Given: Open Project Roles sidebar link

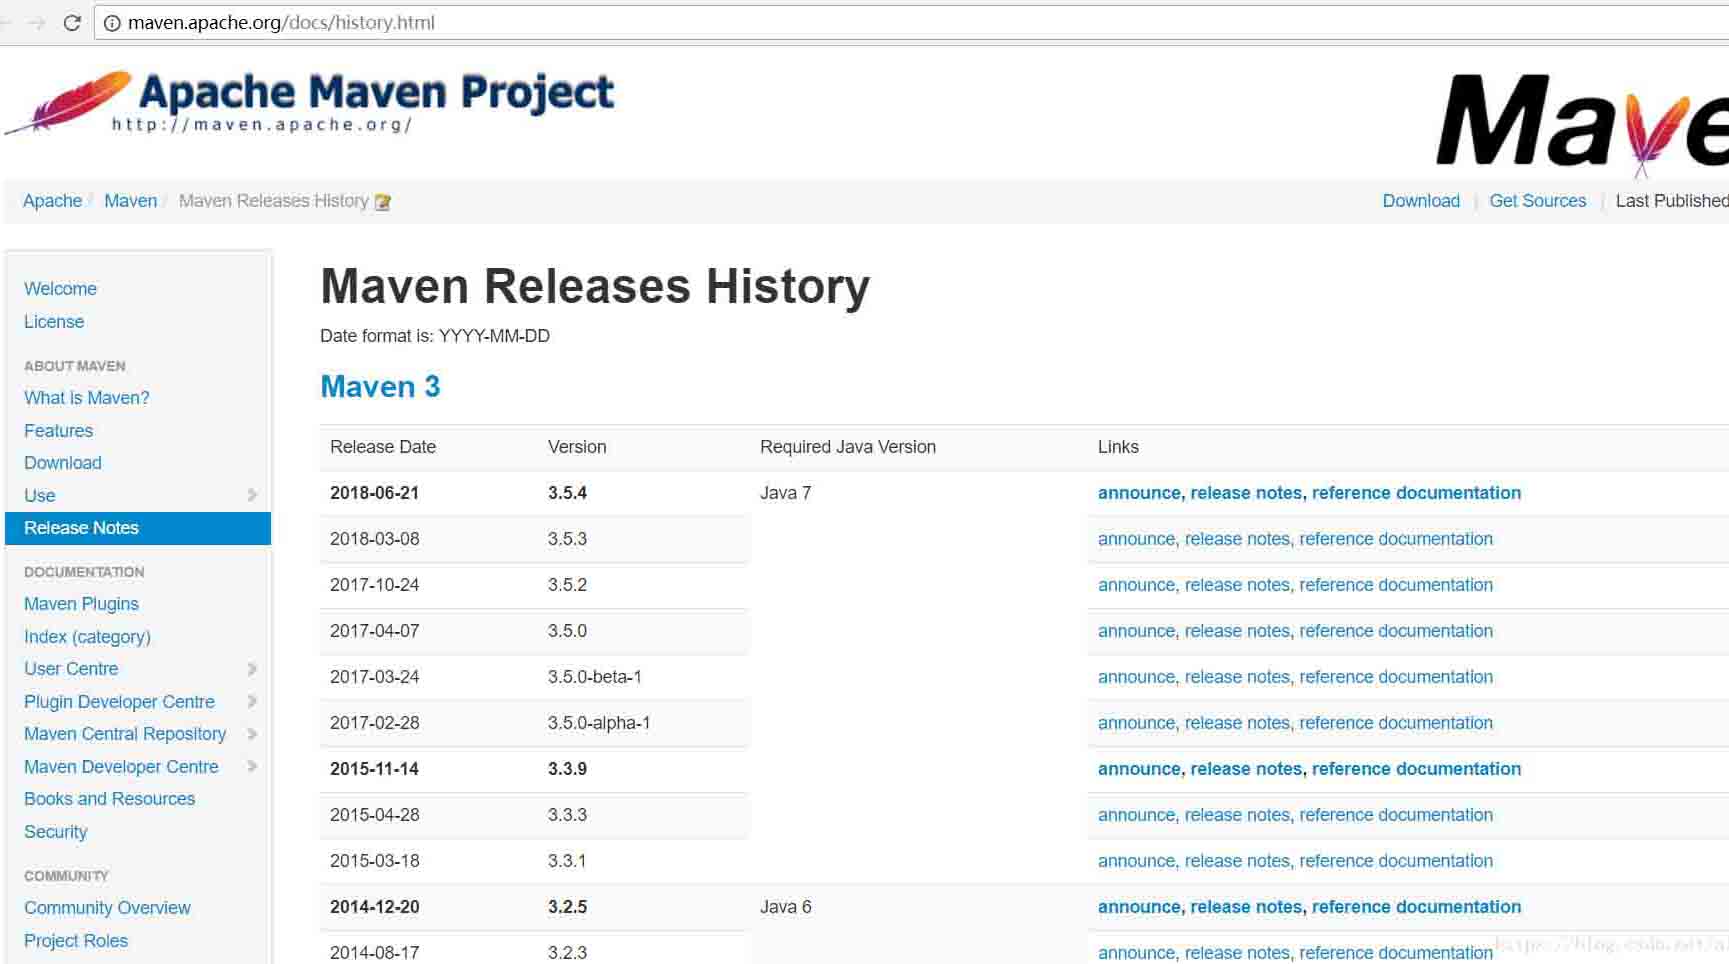Looking at the screenshot, I should 76,940.
